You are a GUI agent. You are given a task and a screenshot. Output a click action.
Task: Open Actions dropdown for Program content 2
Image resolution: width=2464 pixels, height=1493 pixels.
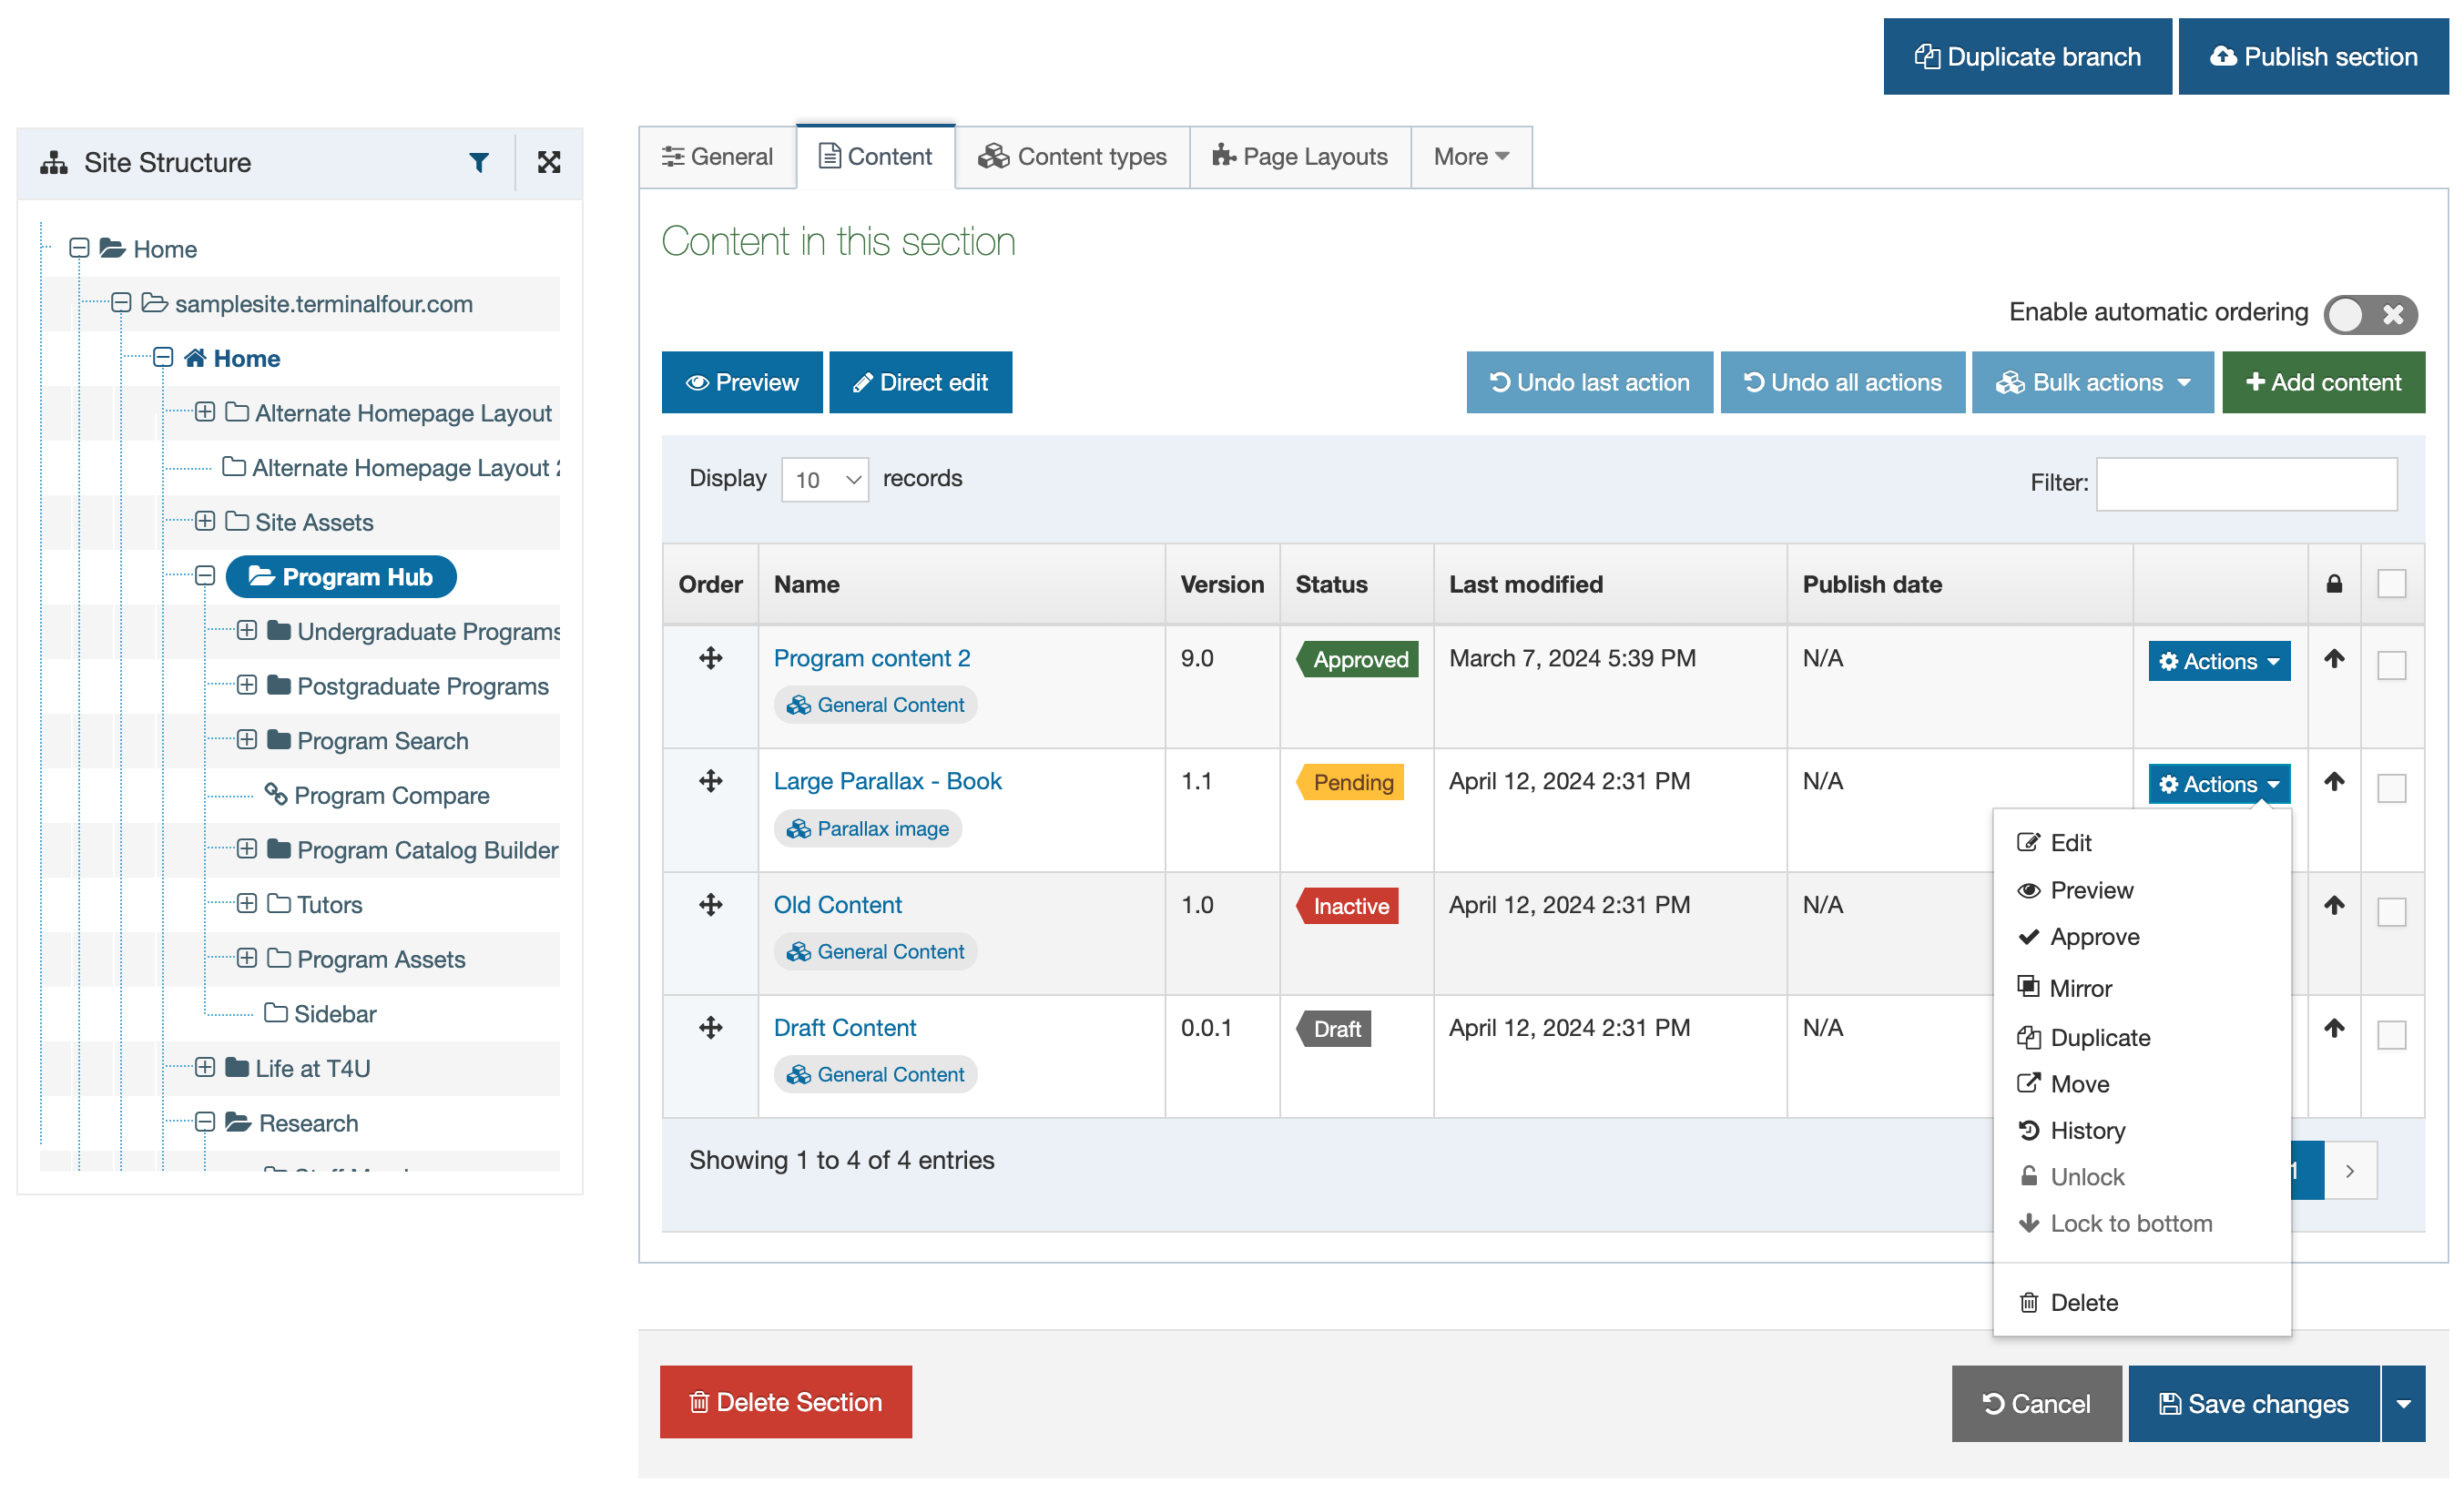tap(2219, 661)
